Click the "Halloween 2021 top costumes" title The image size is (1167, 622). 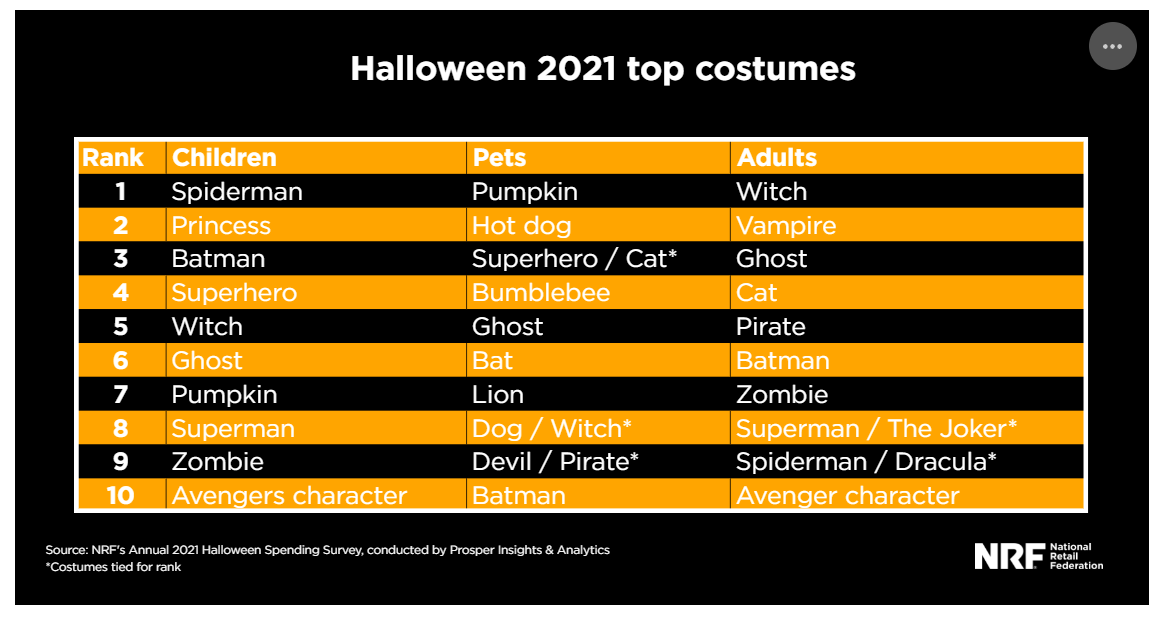[x=603, y=69]
